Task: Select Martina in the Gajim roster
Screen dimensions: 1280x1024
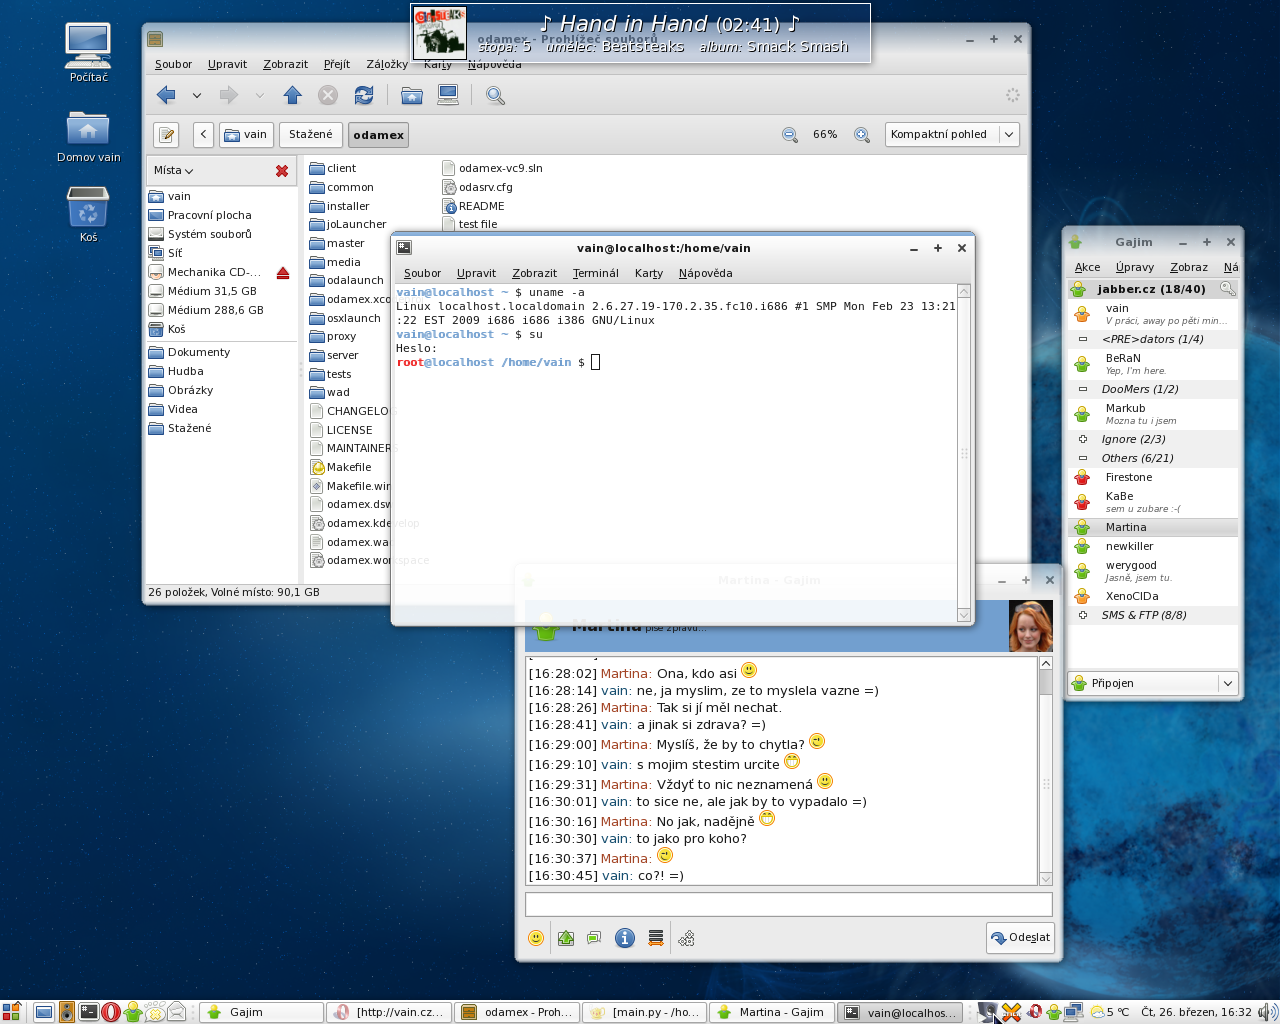Action: point(1153,527)
